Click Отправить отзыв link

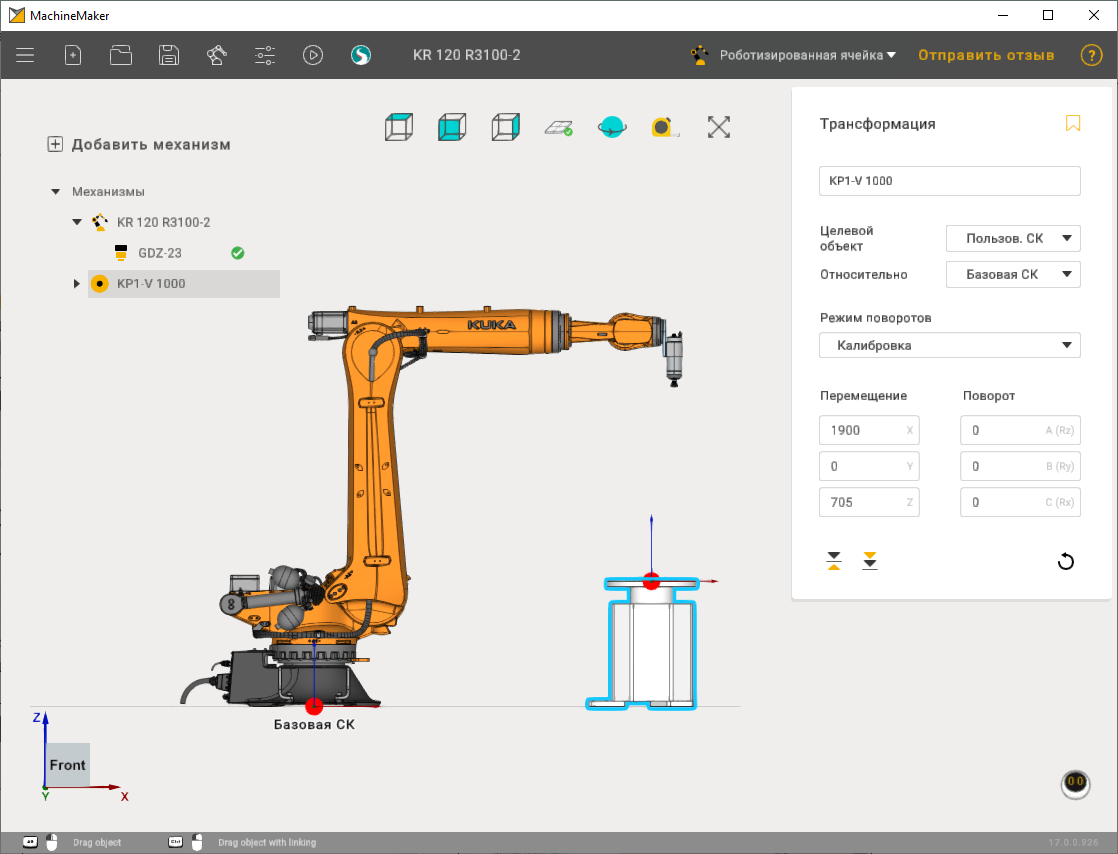click(x=986, y=56)
